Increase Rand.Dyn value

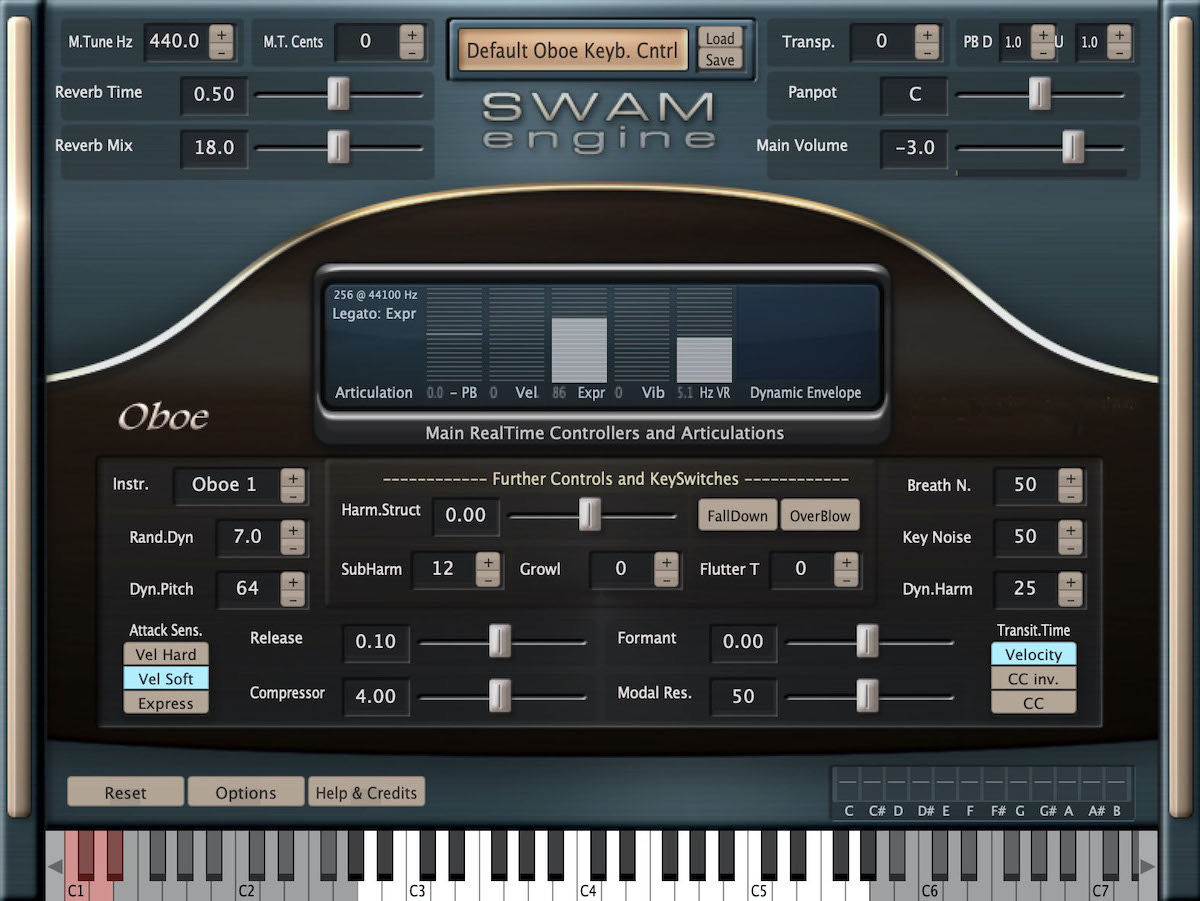[292, 529]
